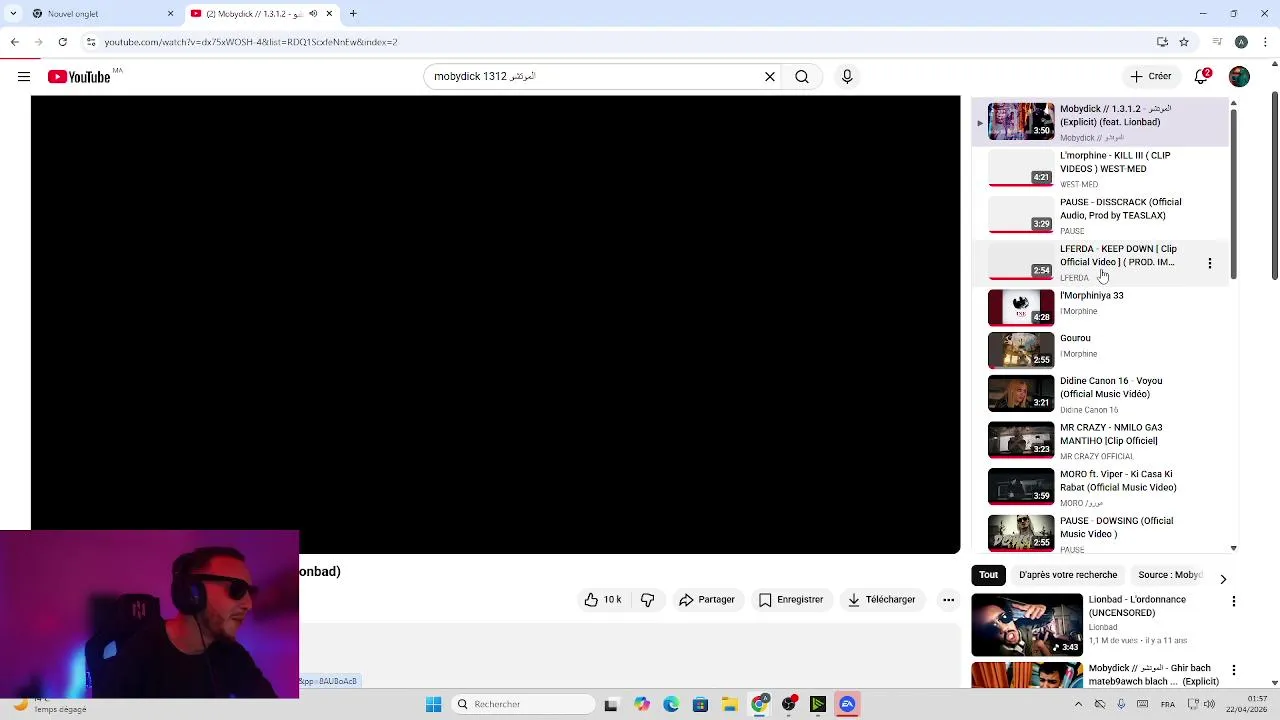This screenshot has height=720, width=1280.
Task: Open File Explorer from taskbar
Action: (x=730, y=705)
